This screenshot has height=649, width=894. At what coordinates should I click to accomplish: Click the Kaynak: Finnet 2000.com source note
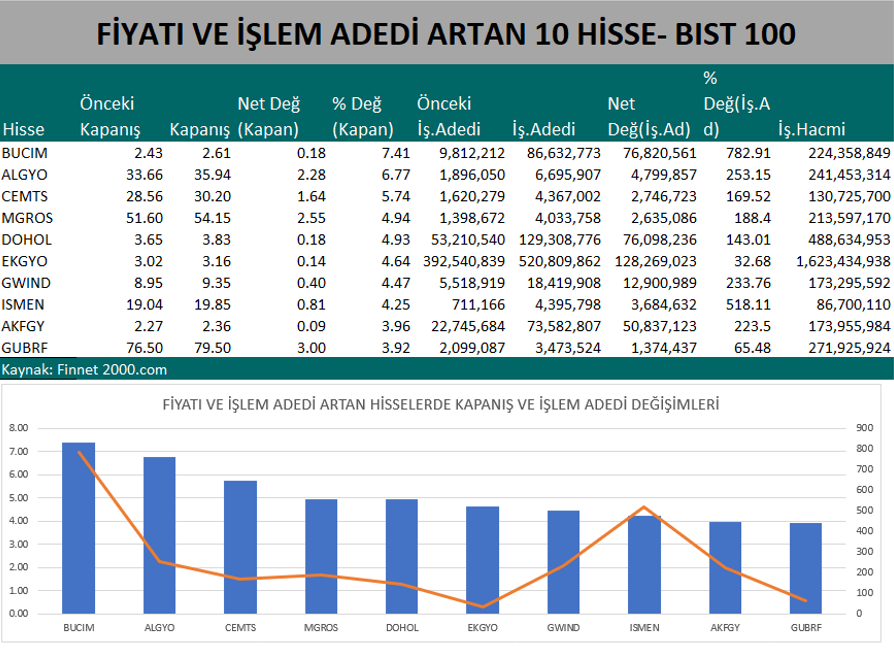84,370
